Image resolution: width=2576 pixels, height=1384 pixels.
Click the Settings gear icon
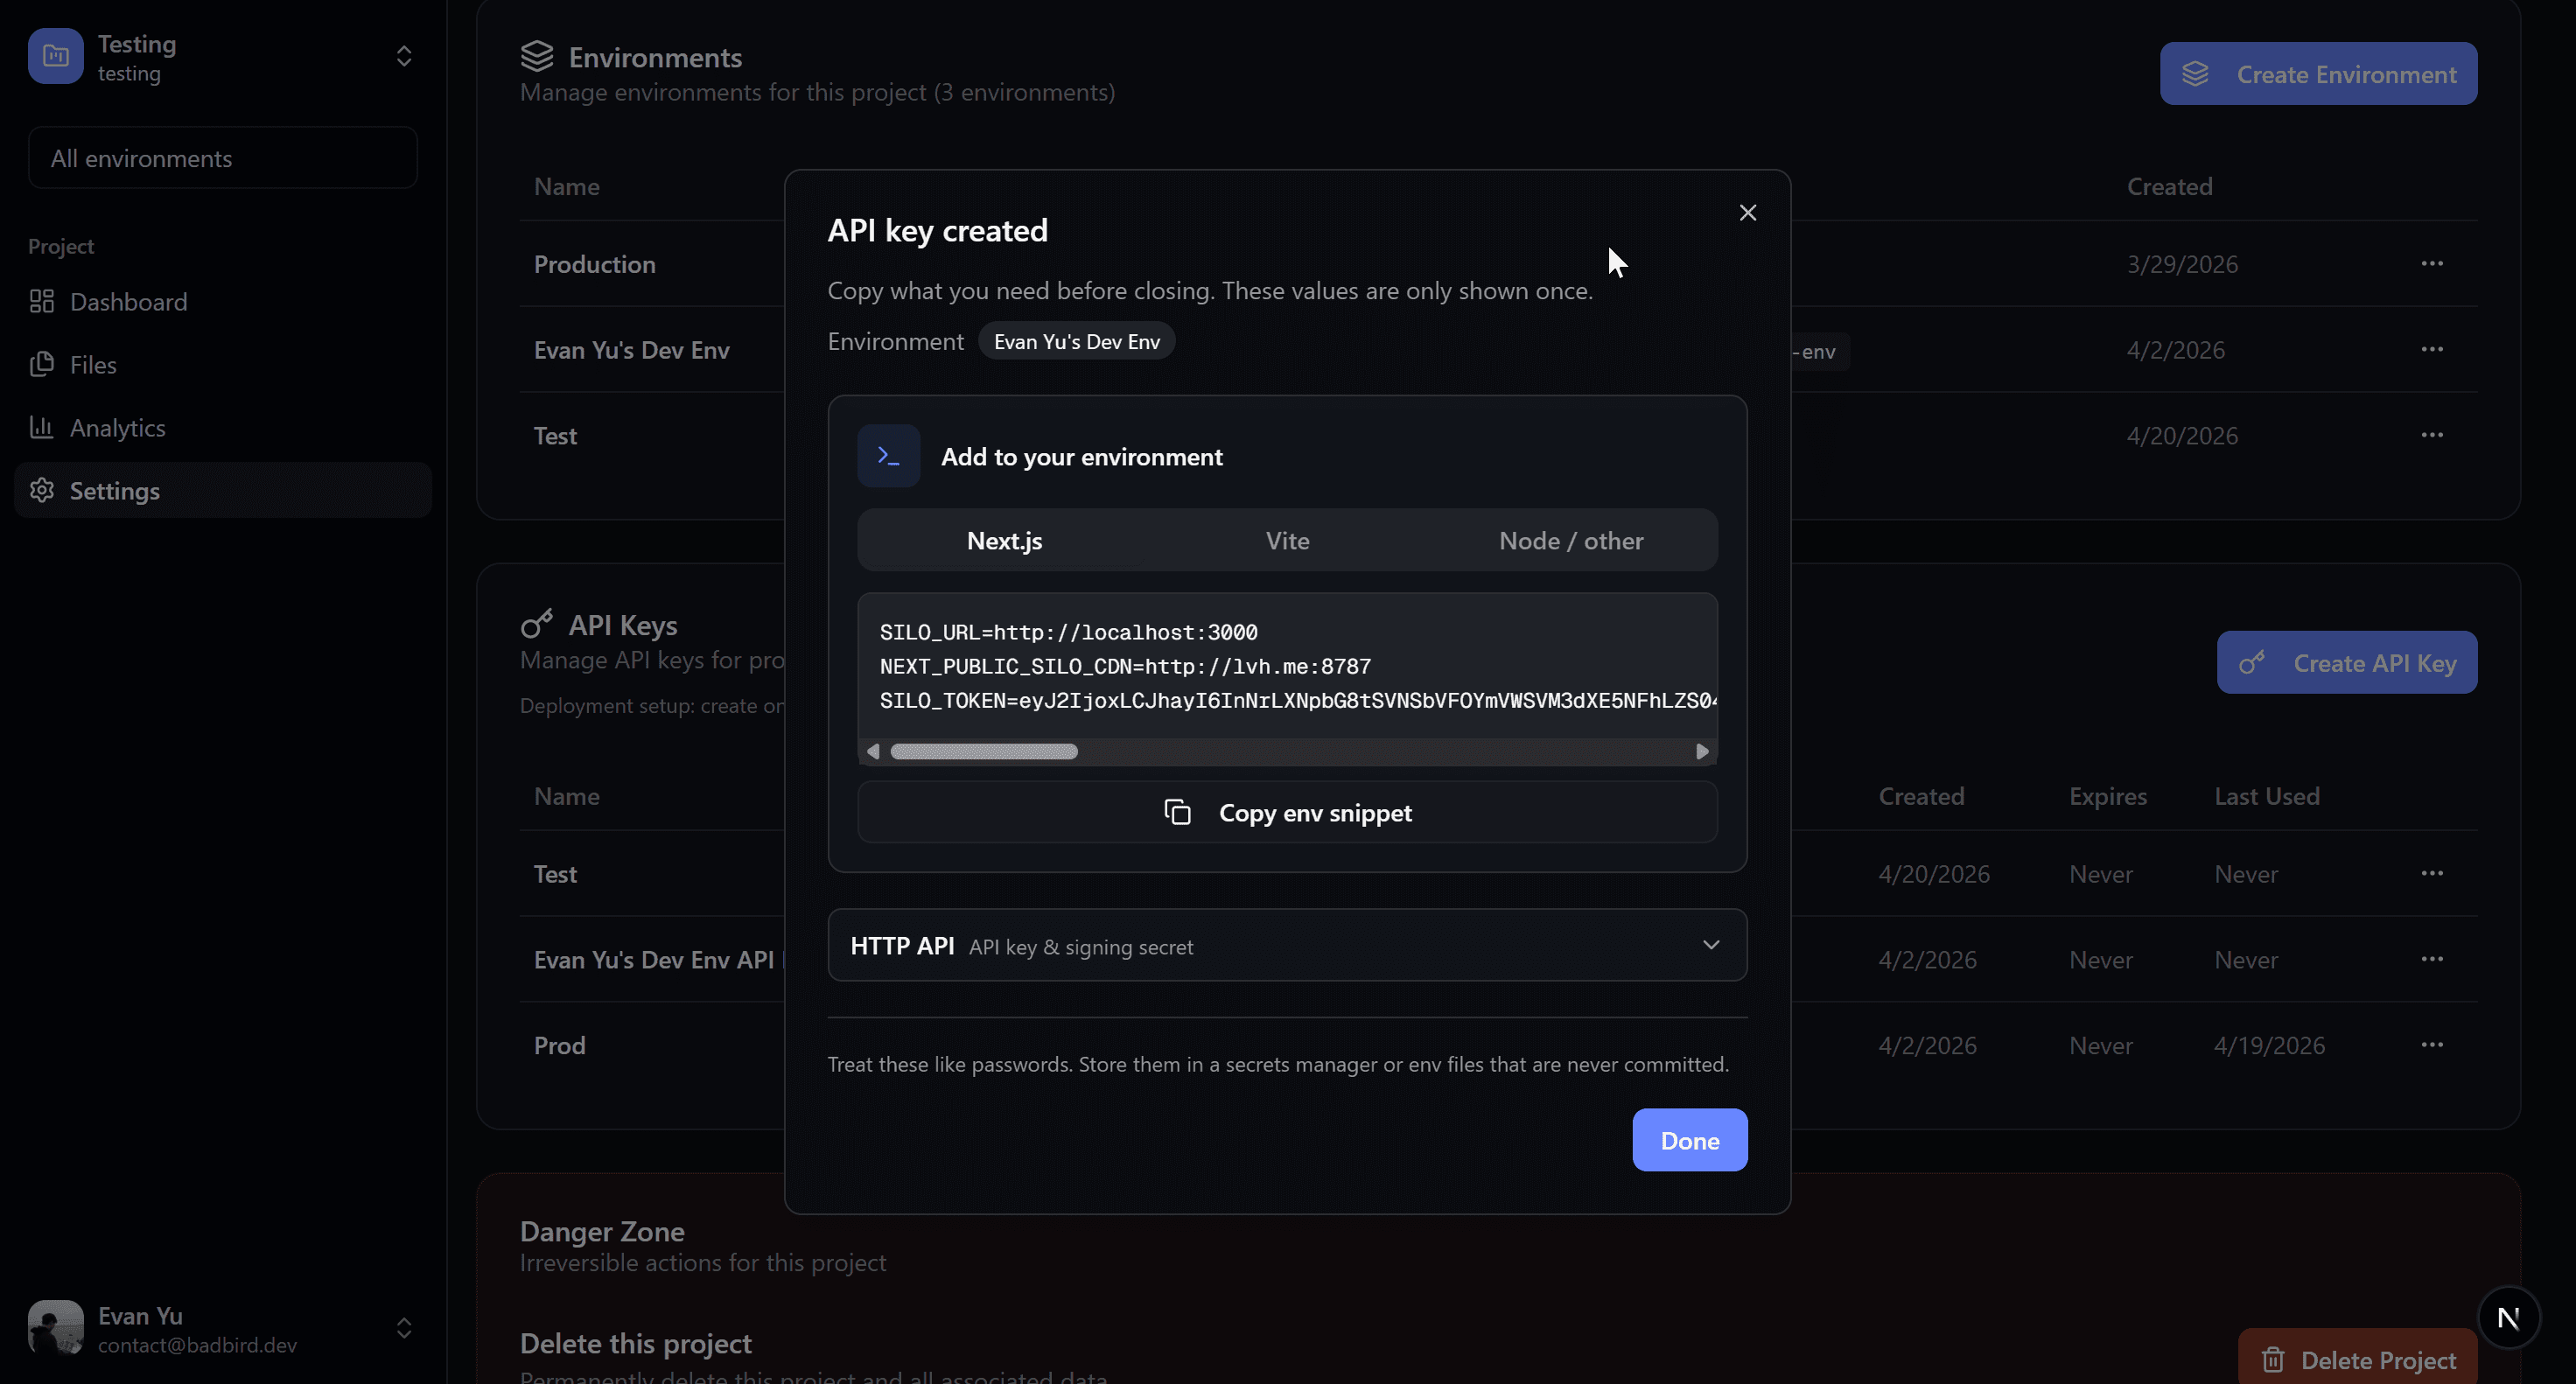pyautogui.click(x=42, y=490)
